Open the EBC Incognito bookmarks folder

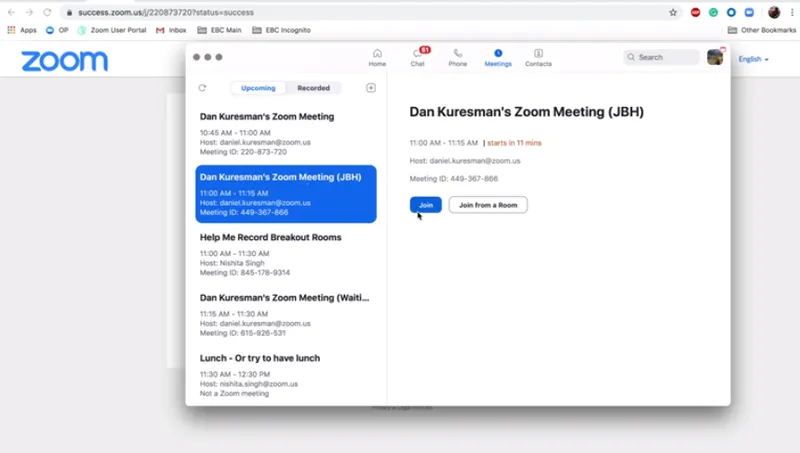(x=282, y=30)
